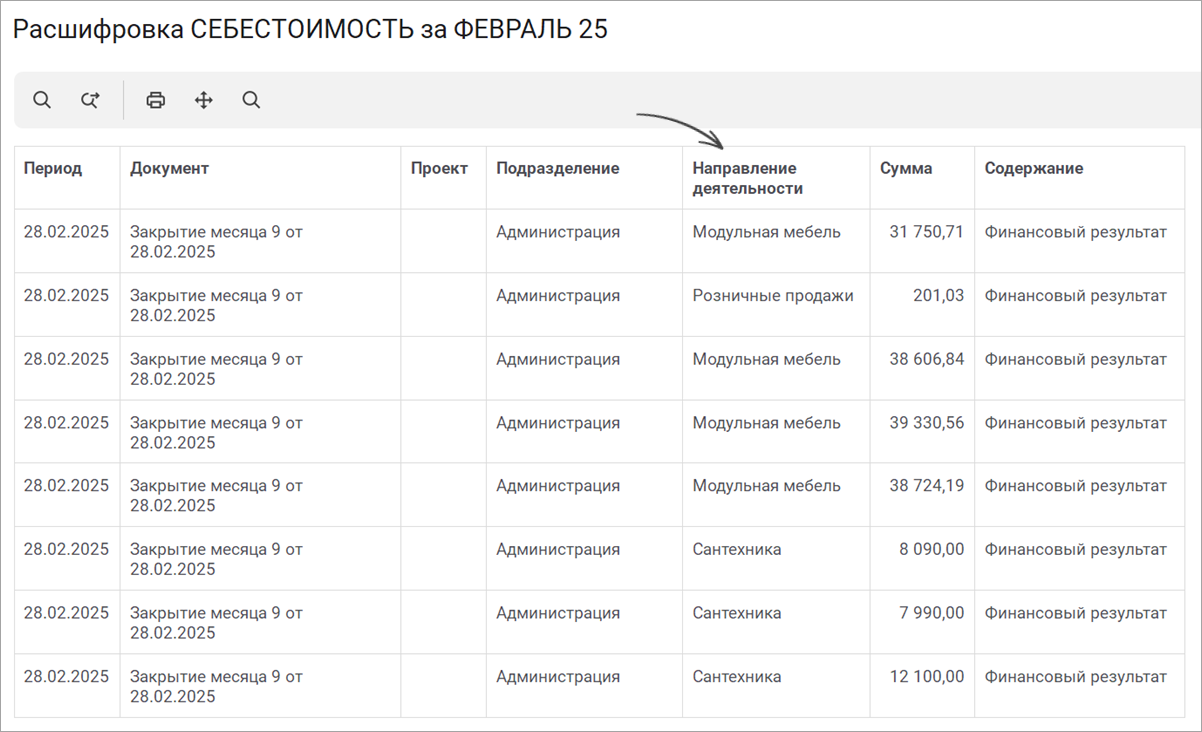
Task: Click the sum value 39 330,56
Action: (922, 432)
